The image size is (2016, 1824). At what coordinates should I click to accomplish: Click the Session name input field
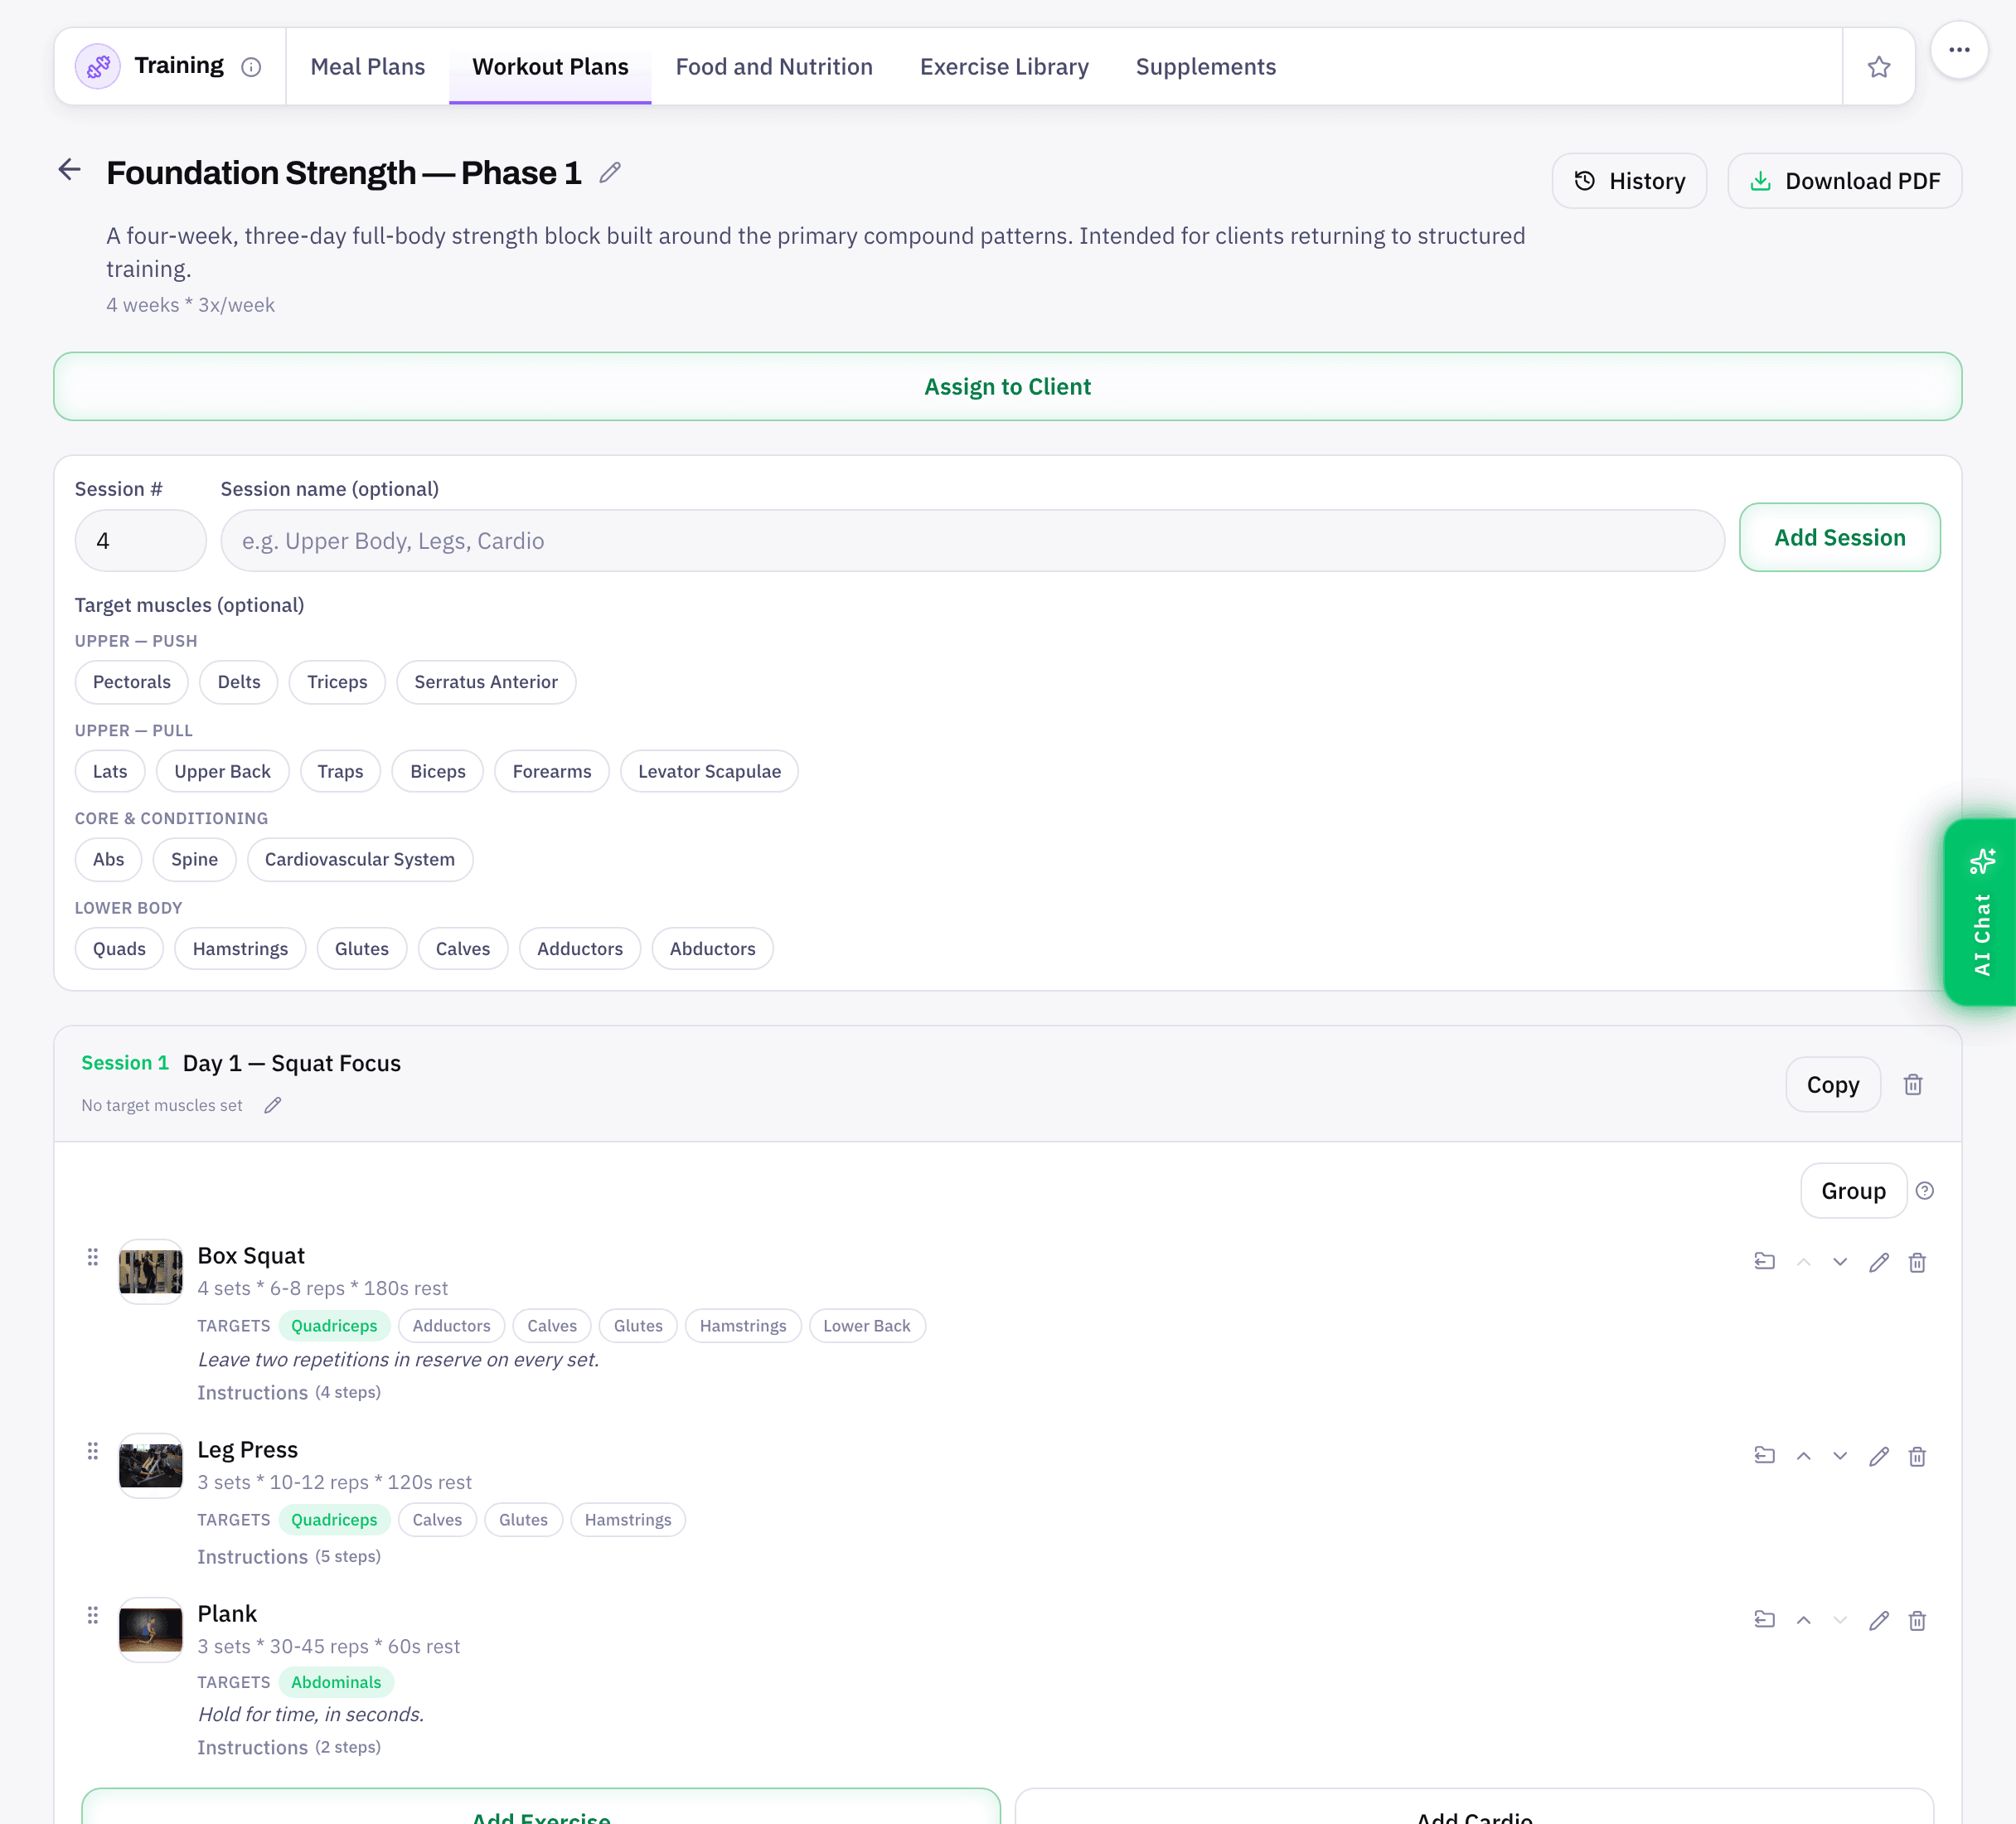pos(972,541)
